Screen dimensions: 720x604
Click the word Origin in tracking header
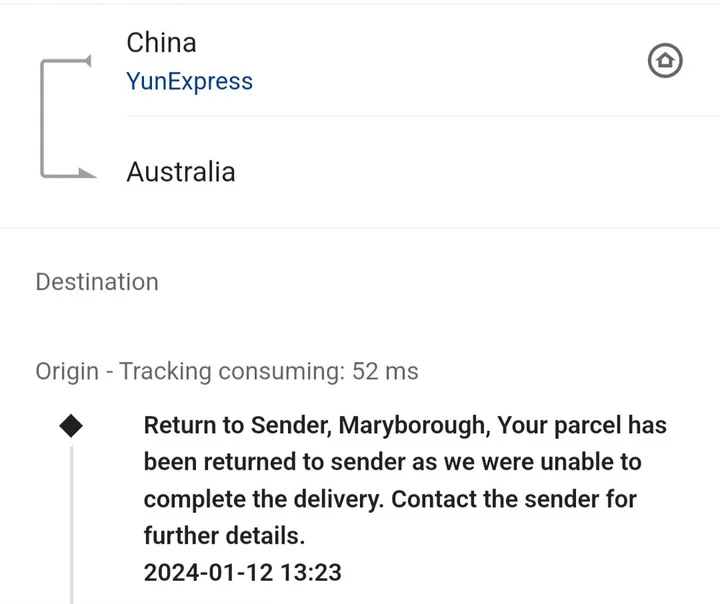coord(67,372)
